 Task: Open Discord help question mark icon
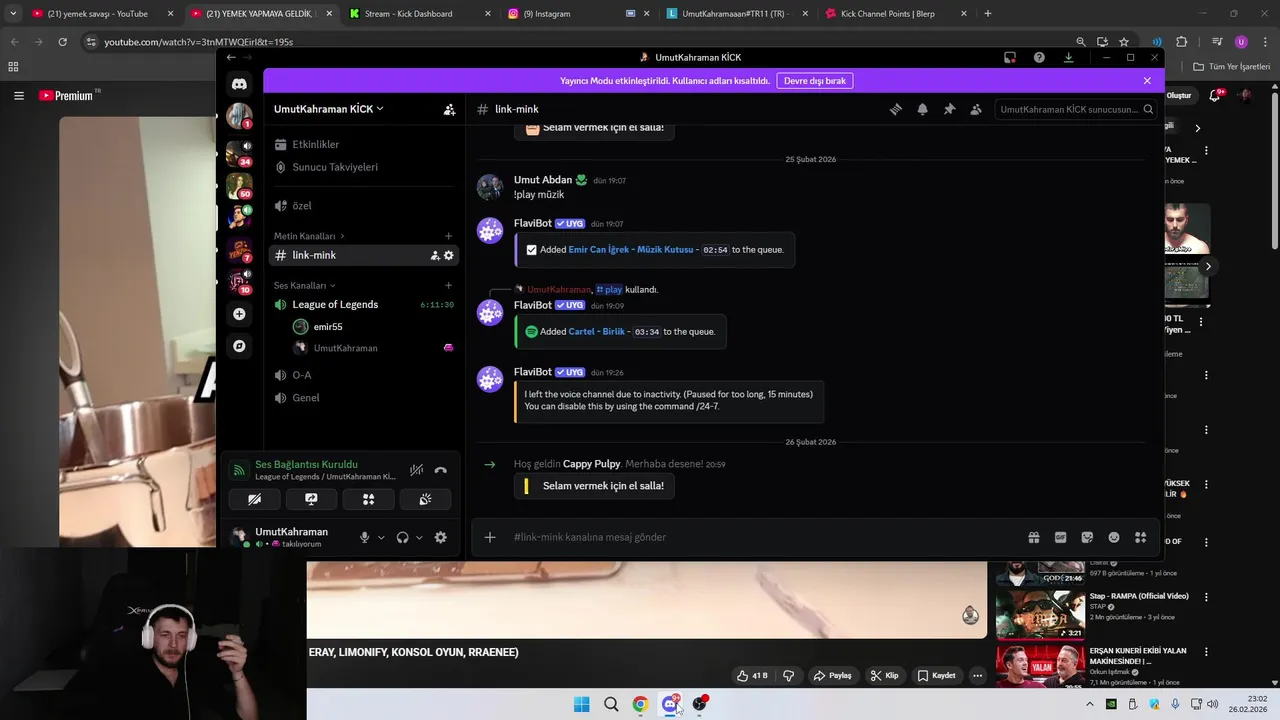pos(1039,57)
